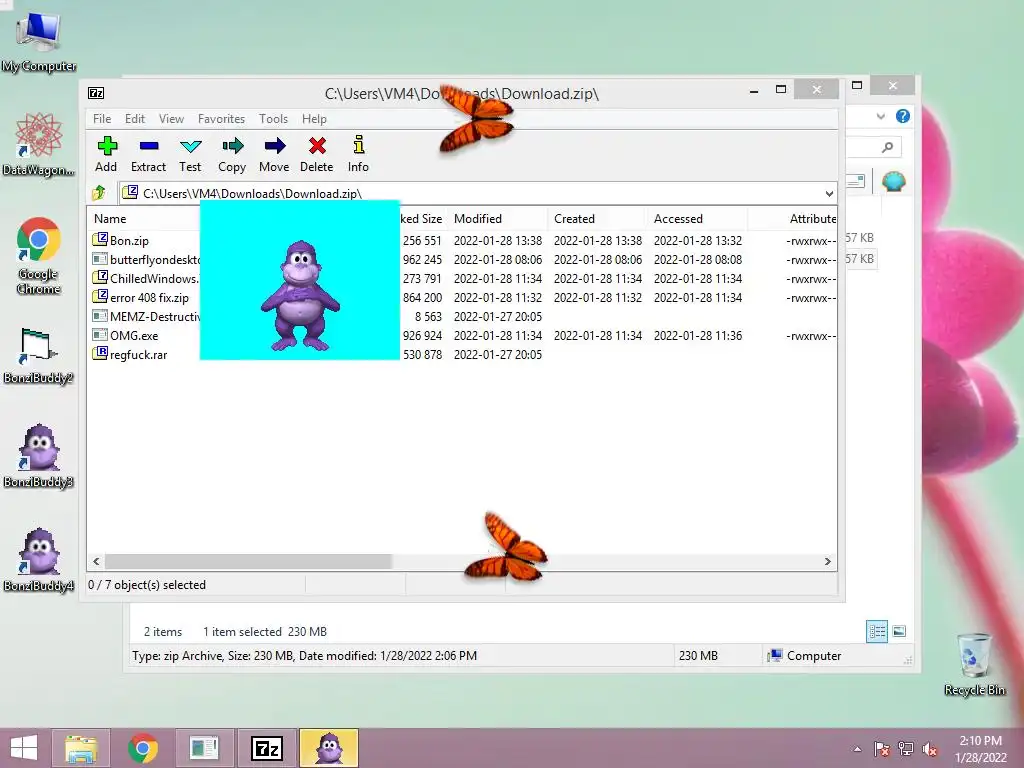Screen dimensions: 1024x768
Task: Show hidden tray icons arrow
Action: click(857, 749)
